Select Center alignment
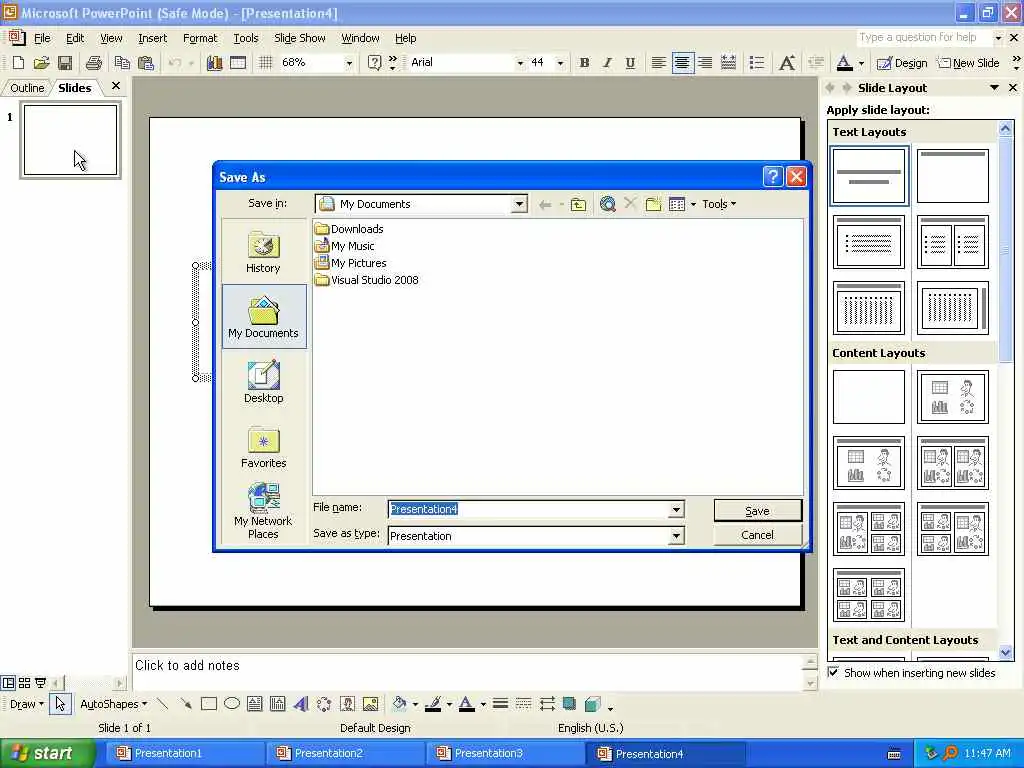Screen dimensions: 1024x768 point(682,63)
